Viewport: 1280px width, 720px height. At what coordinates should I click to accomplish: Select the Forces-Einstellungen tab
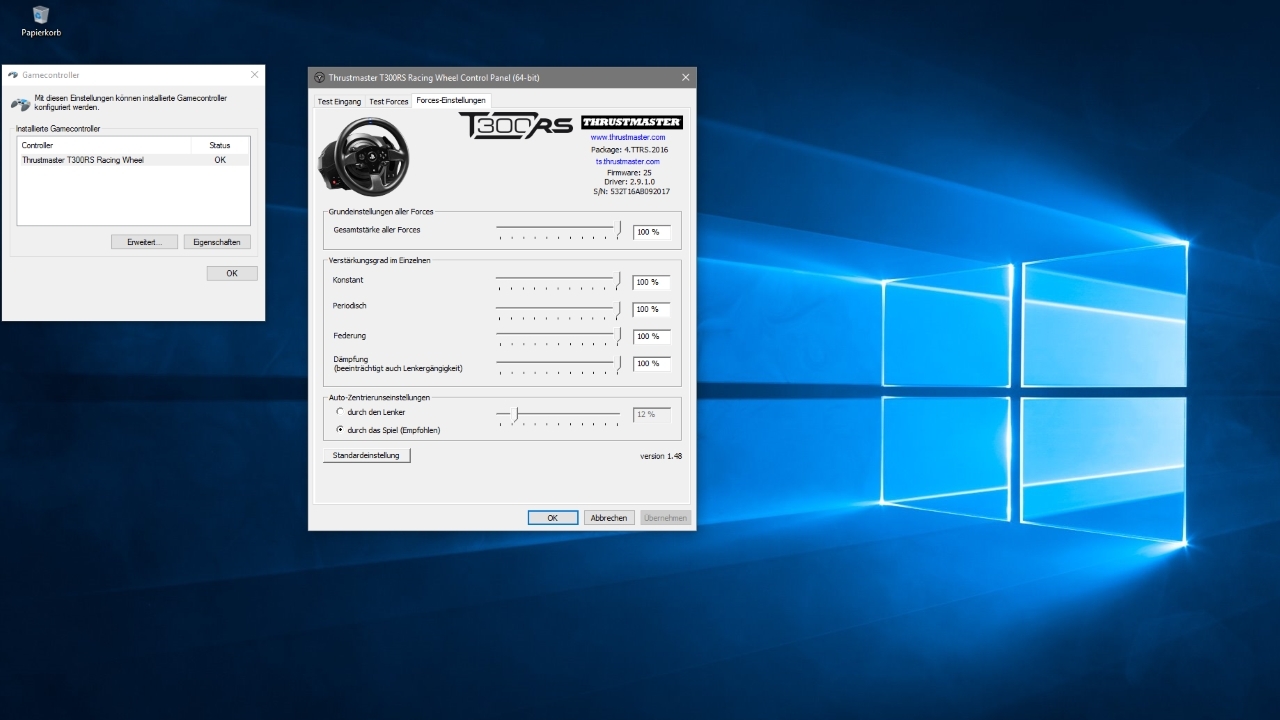pos(451,100)
